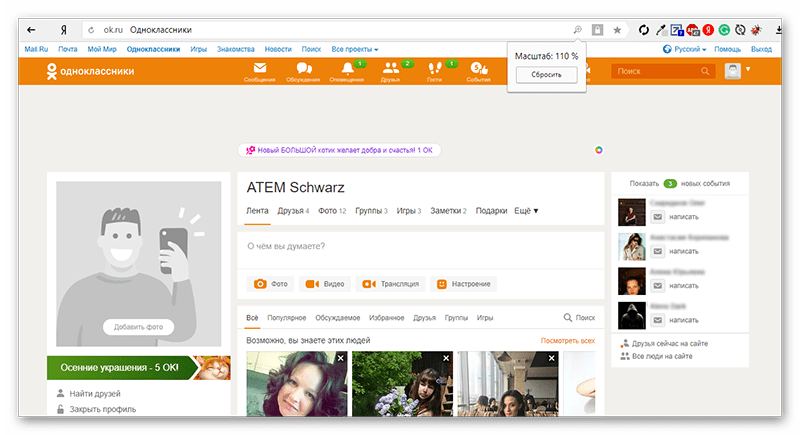The width and height of the screenshot is (800, 435).
Task: Open the browser sync extension icon
Action: coord(644,30)
